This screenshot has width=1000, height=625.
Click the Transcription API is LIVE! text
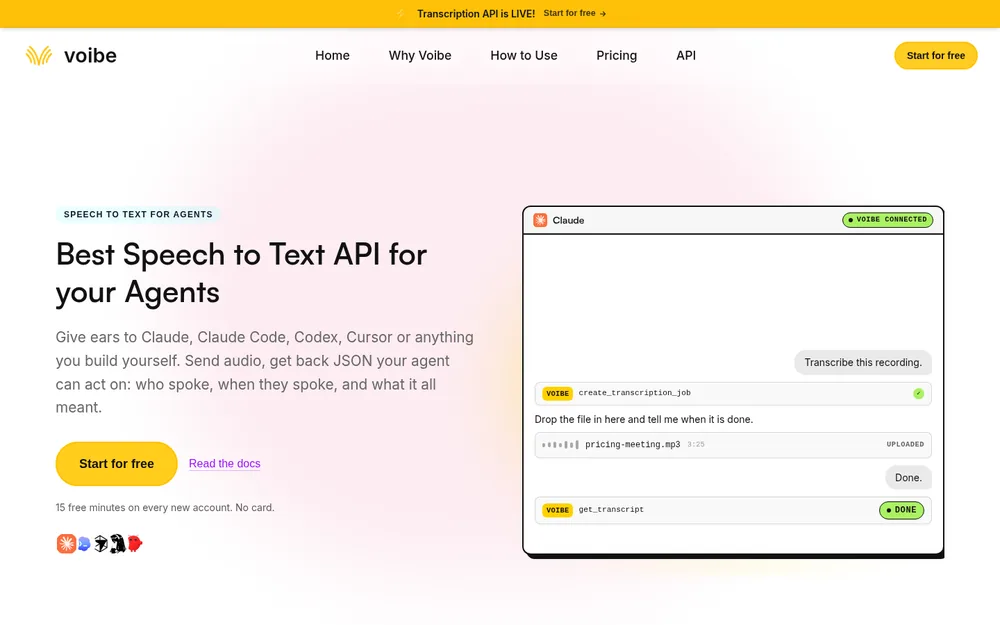[476, 13]
